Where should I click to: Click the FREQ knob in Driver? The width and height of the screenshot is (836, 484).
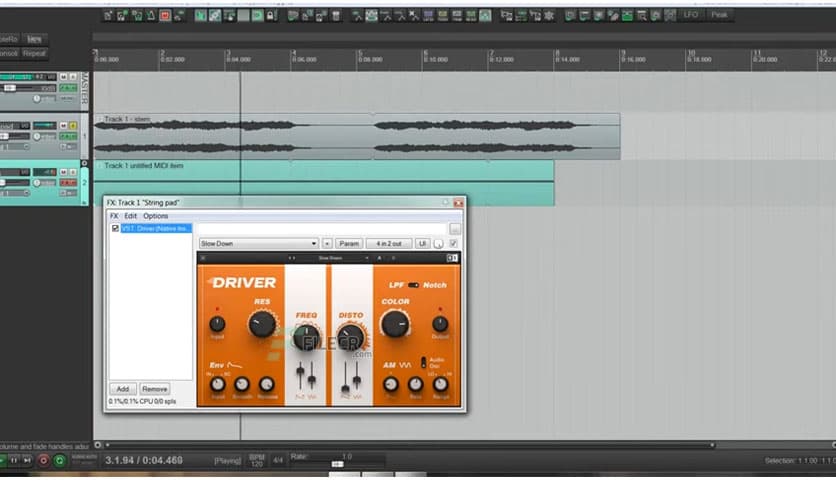point(307,337)
